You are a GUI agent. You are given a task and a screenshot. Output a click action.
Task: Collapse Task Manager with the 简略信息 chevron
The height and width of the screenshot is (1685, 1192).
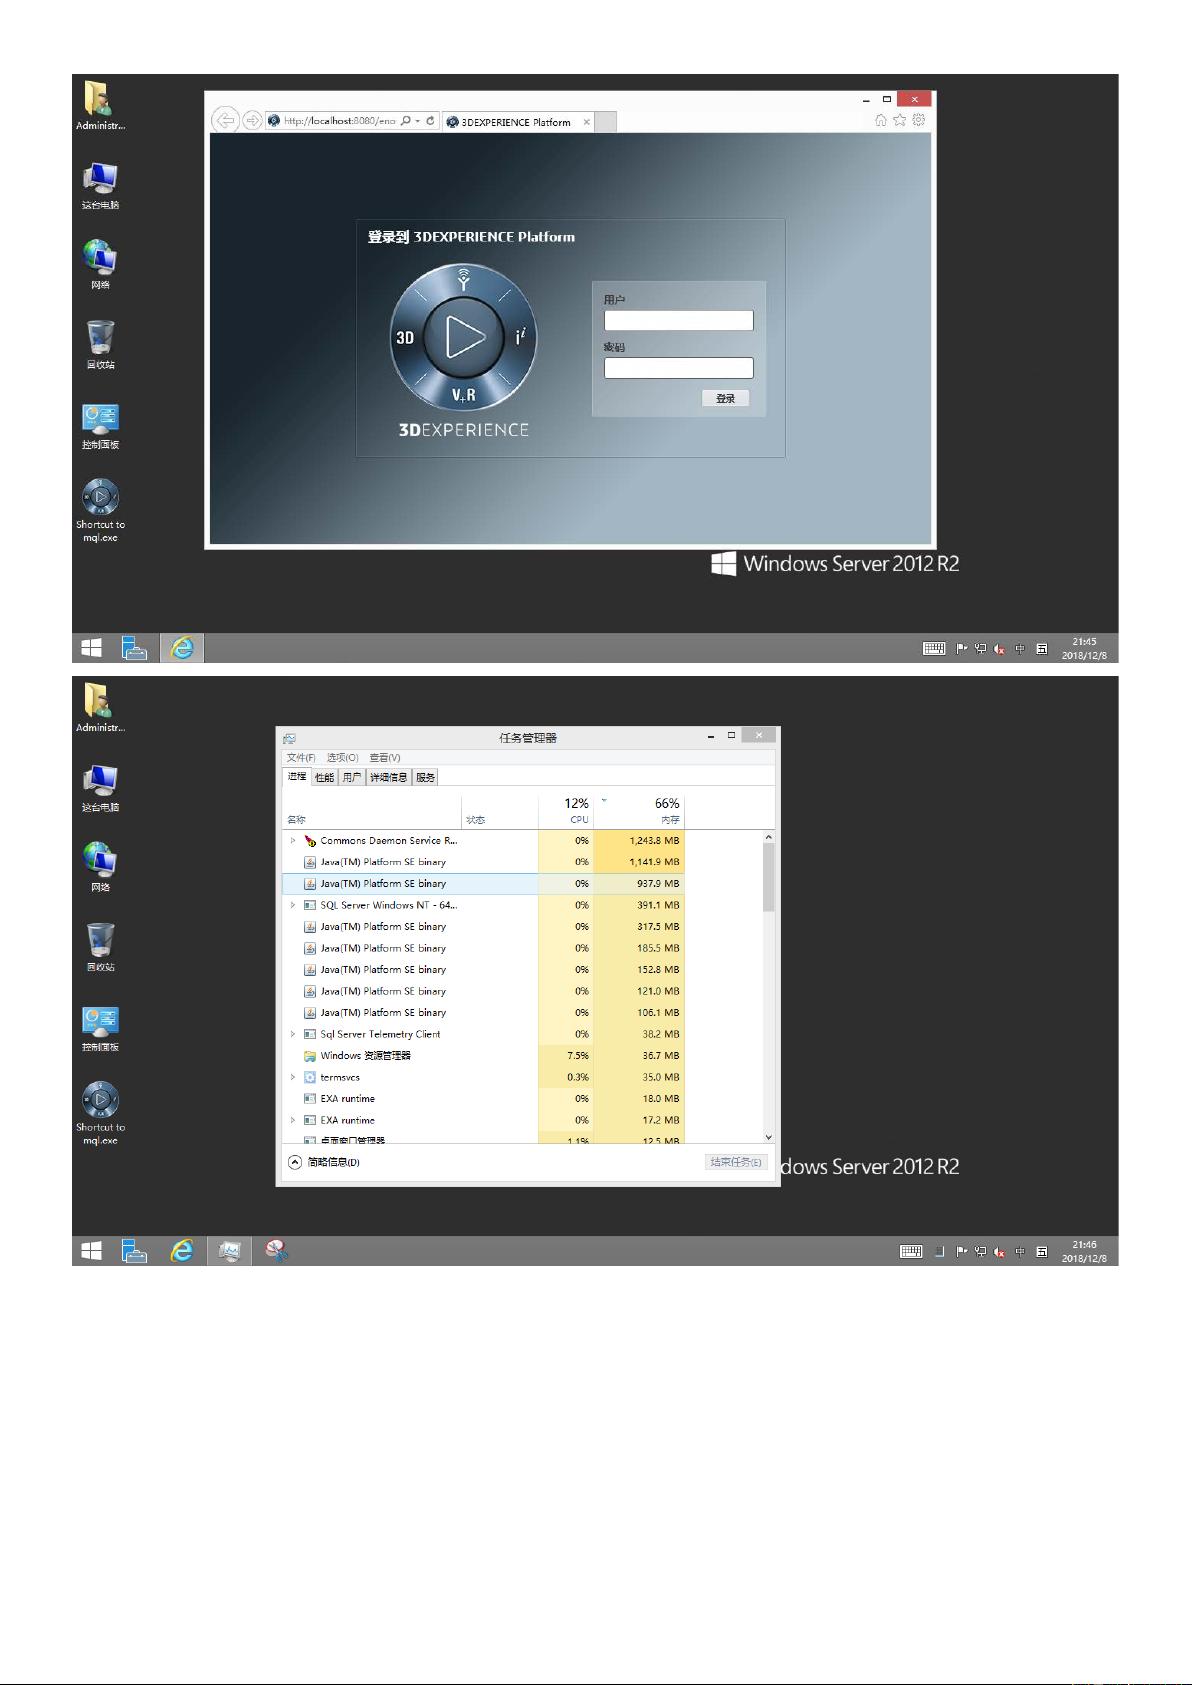click(294, 1162)
